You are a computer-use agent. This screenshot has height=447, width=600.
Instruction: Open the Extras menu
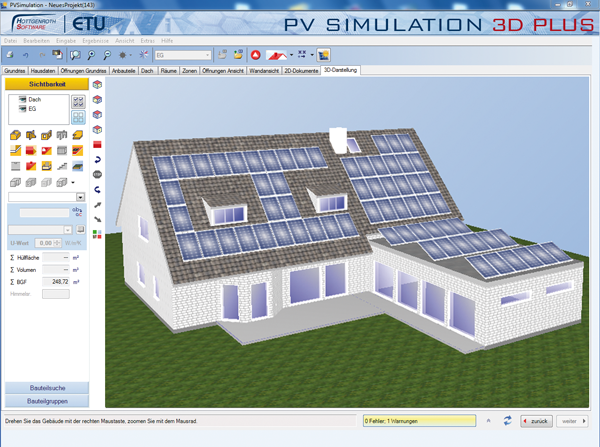[x=147, y=41]
